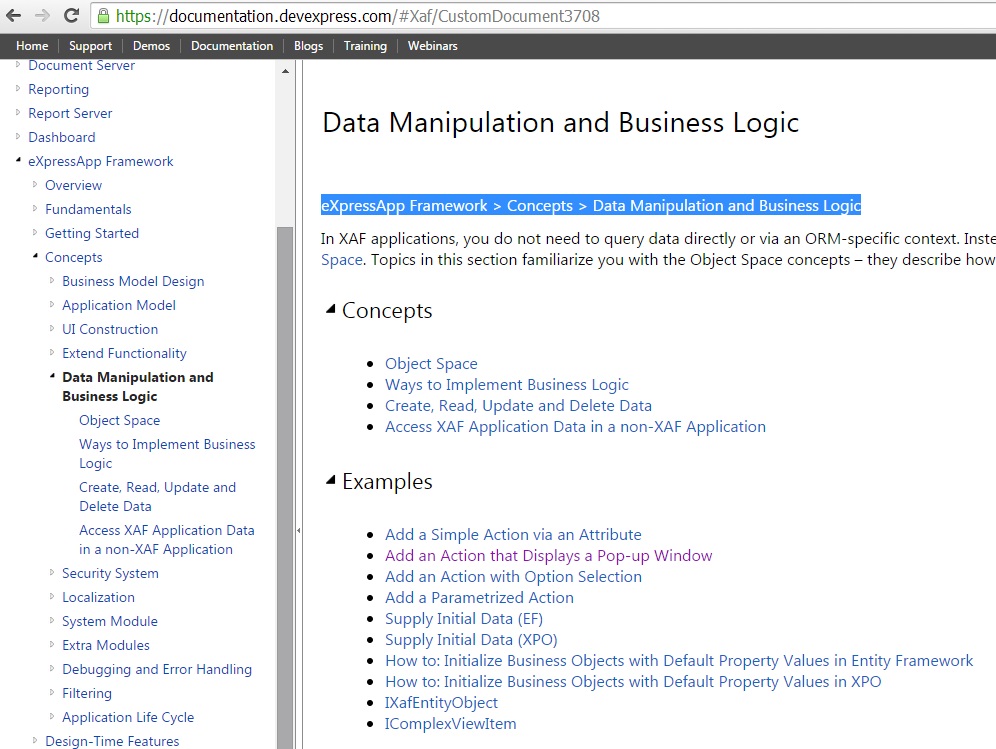Select Localization in the sidebar tree
The width and height of the screenshot is (996, 749).
click(x=98, y=597)
